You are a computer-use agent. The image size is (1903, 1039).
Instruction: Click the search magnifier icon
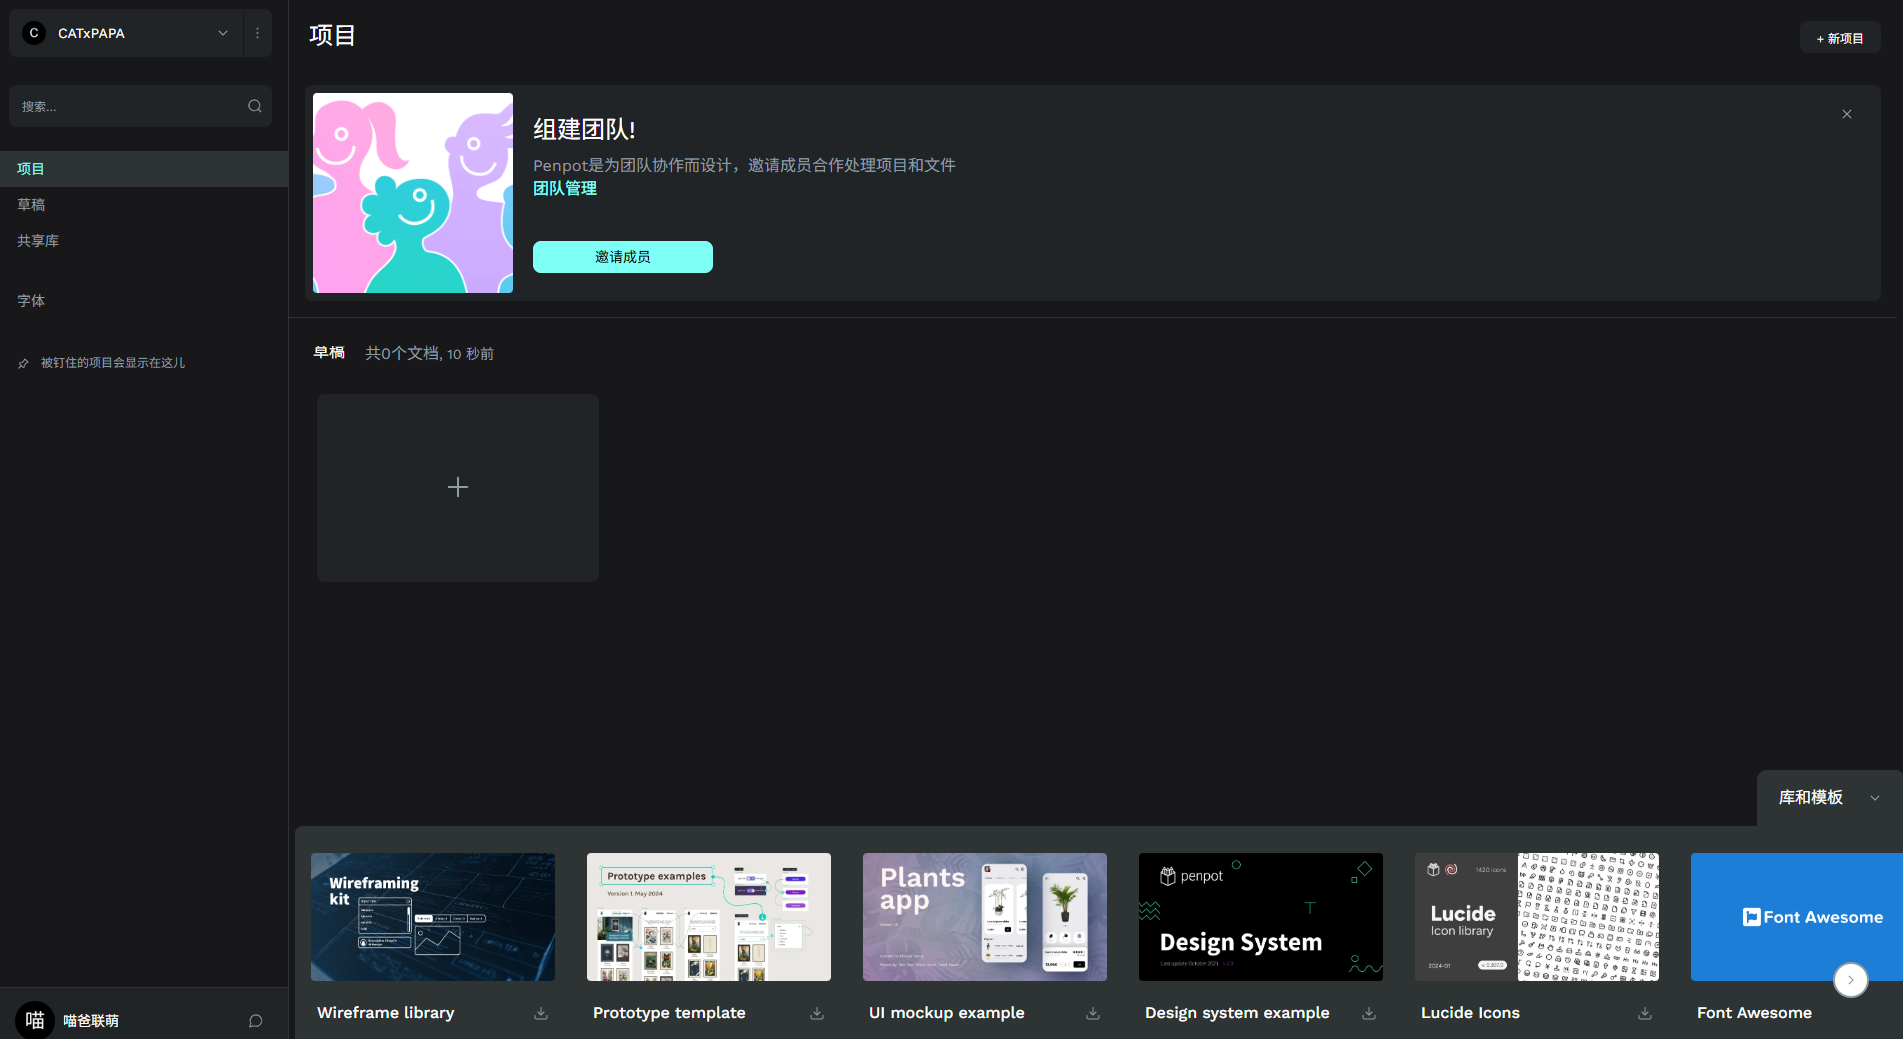click(255, 106)
